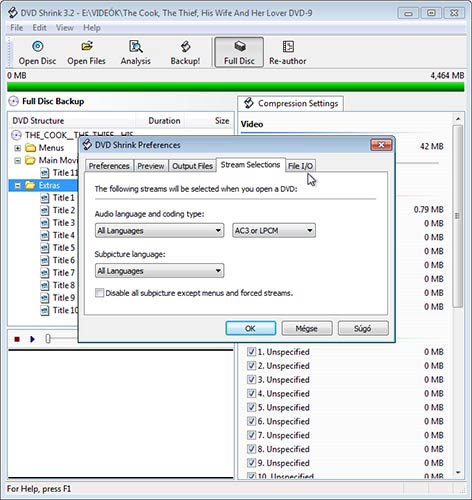This screenshot has width=472, height=500.
Task: Switch to the File I/O tab
Action: pyautogui.click(x=300, y=166)
